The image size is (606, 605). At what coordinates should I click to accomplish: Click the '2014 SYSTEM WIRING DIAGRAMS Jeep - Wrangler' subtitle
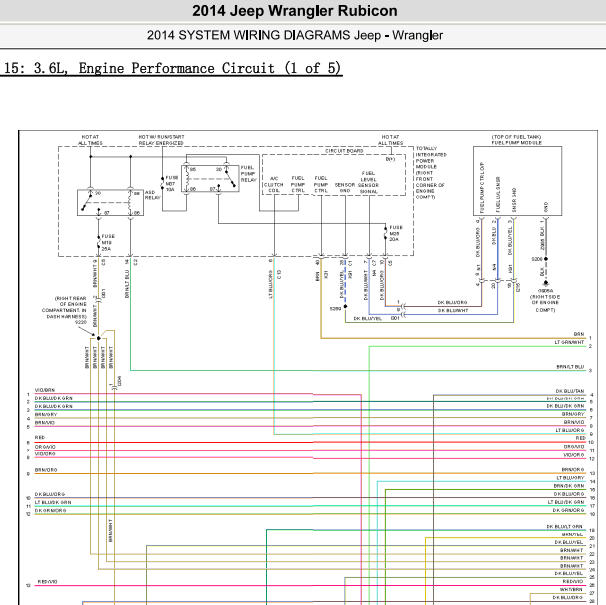pos(294,35)
